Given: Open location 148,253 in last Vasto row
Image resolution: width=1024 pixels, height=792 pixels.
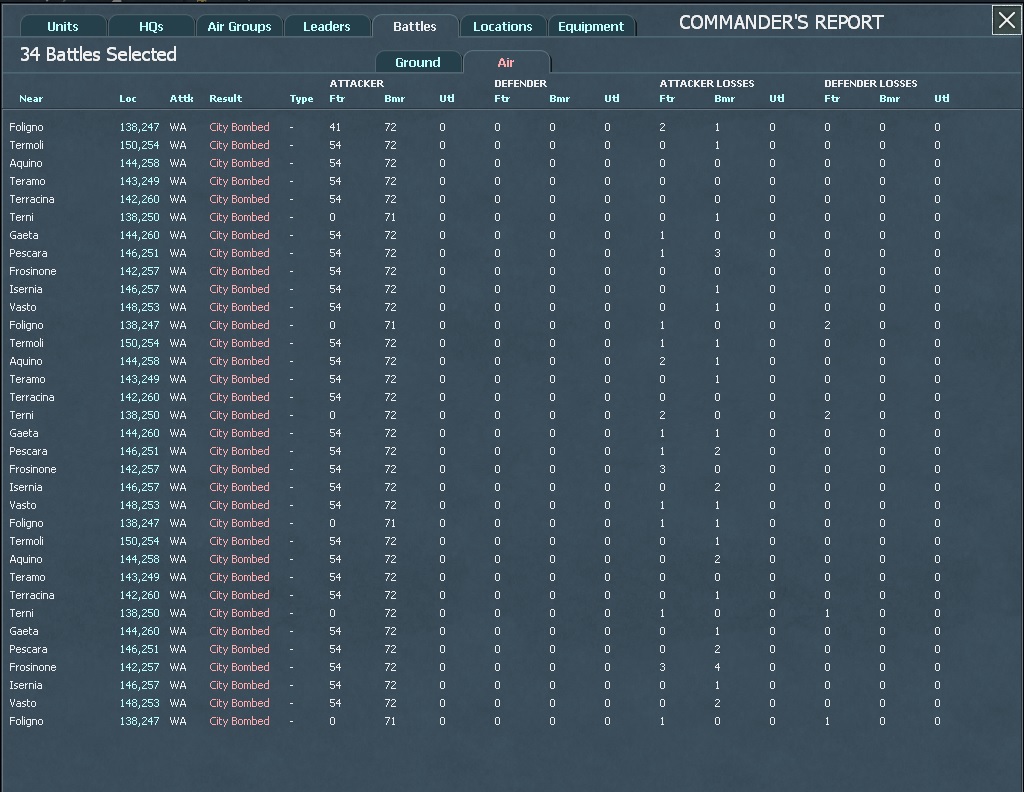Looking at the screenshot, I should tap(139, 703).
